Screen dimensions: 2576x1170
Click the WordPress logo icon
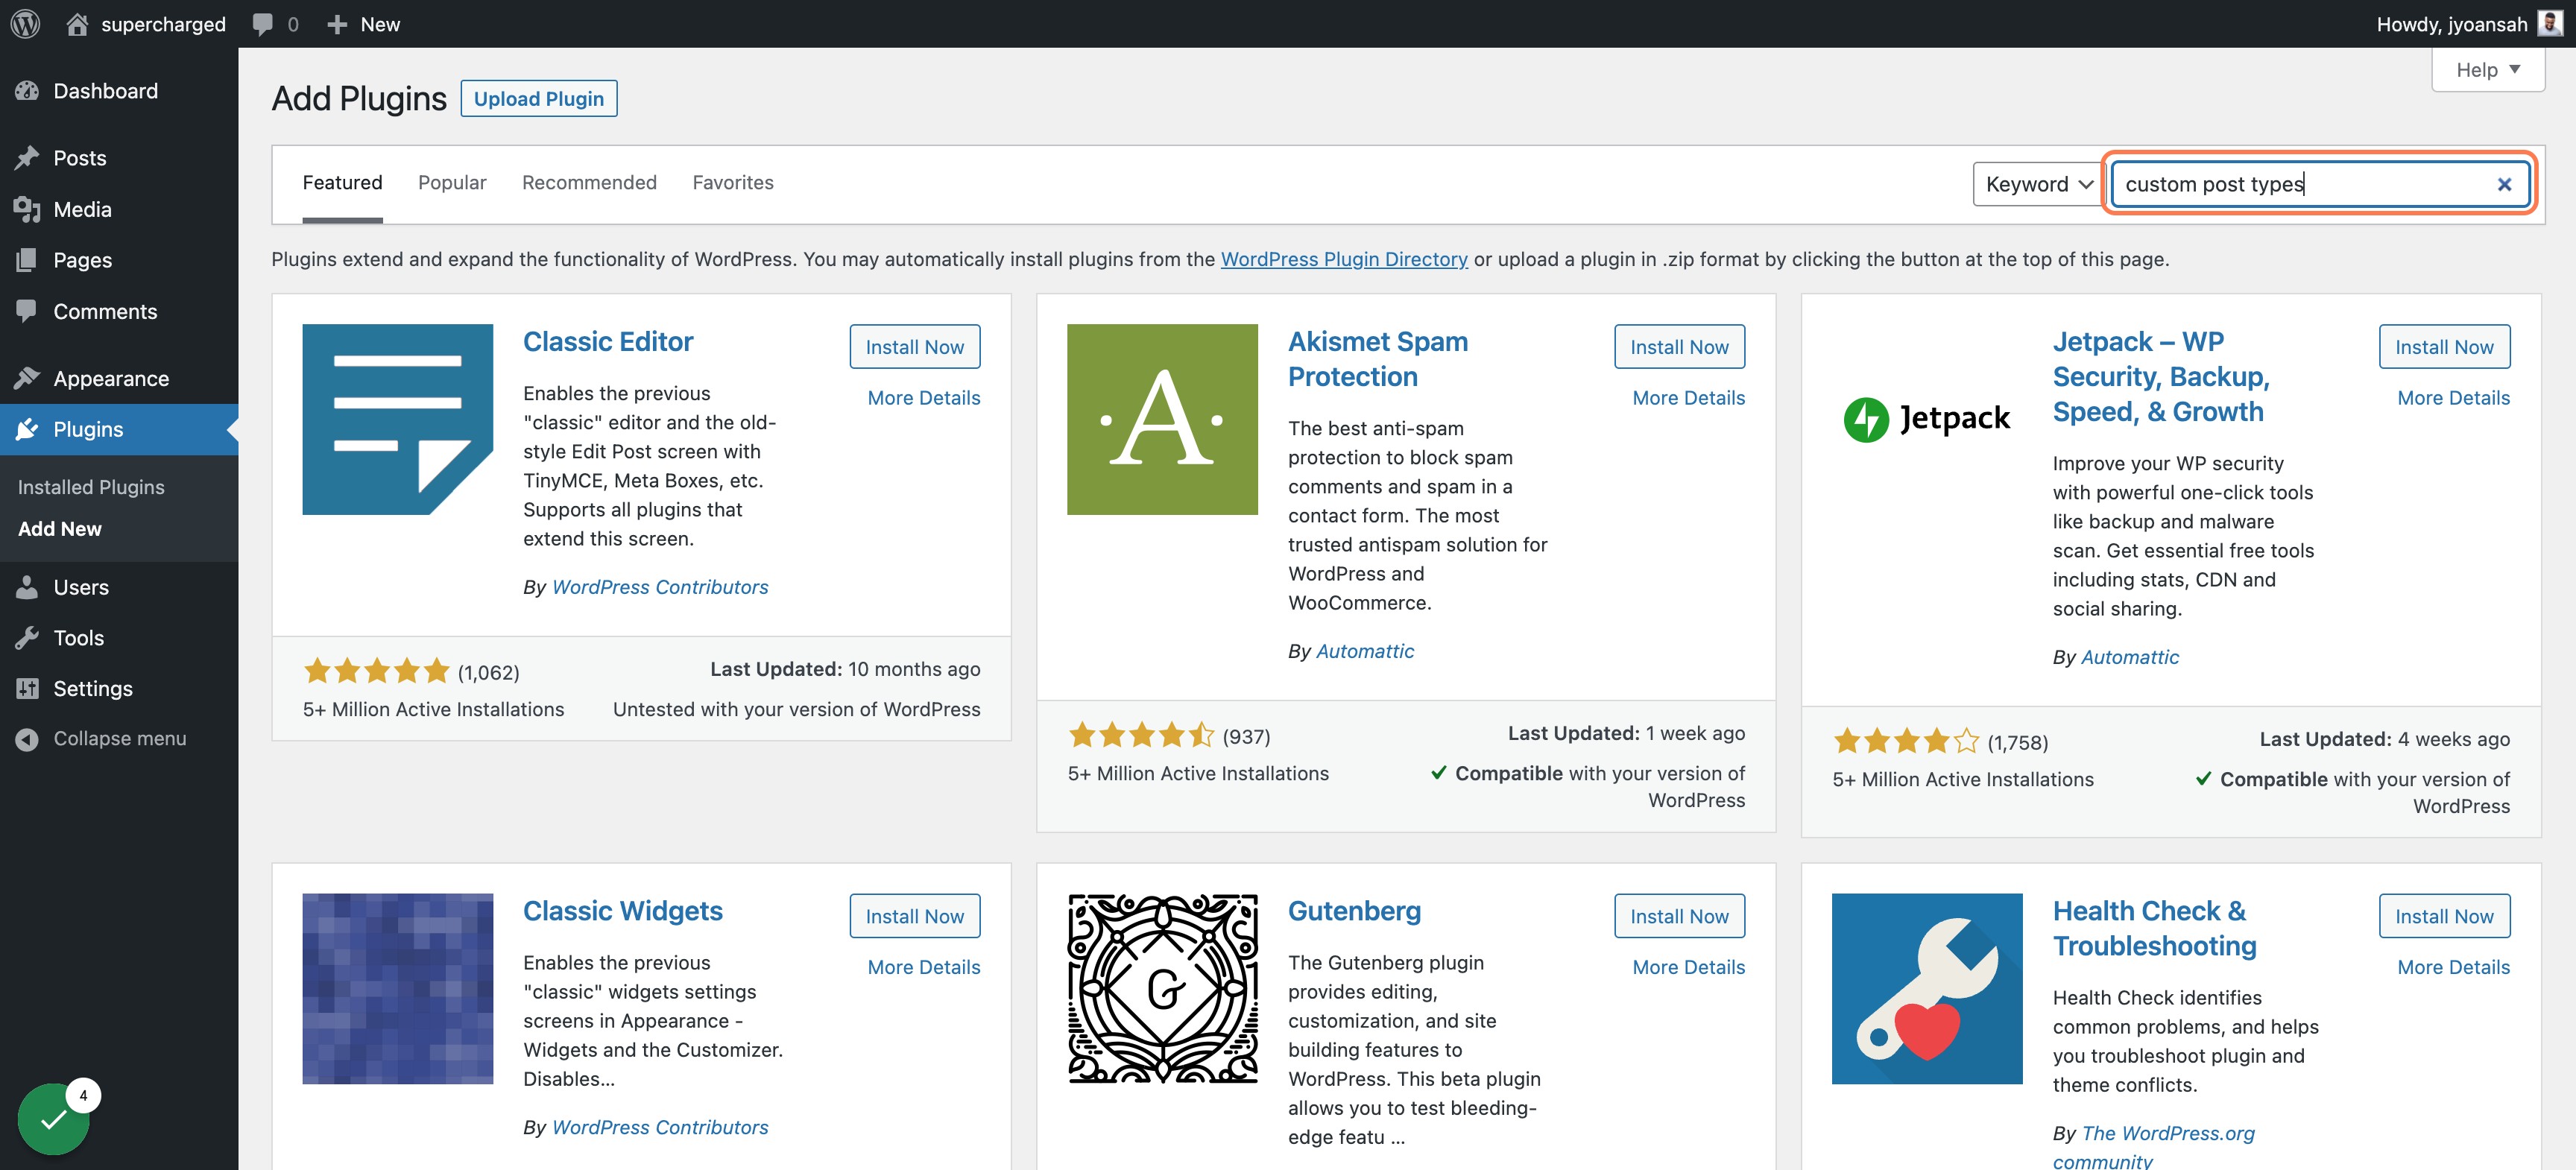25,24
